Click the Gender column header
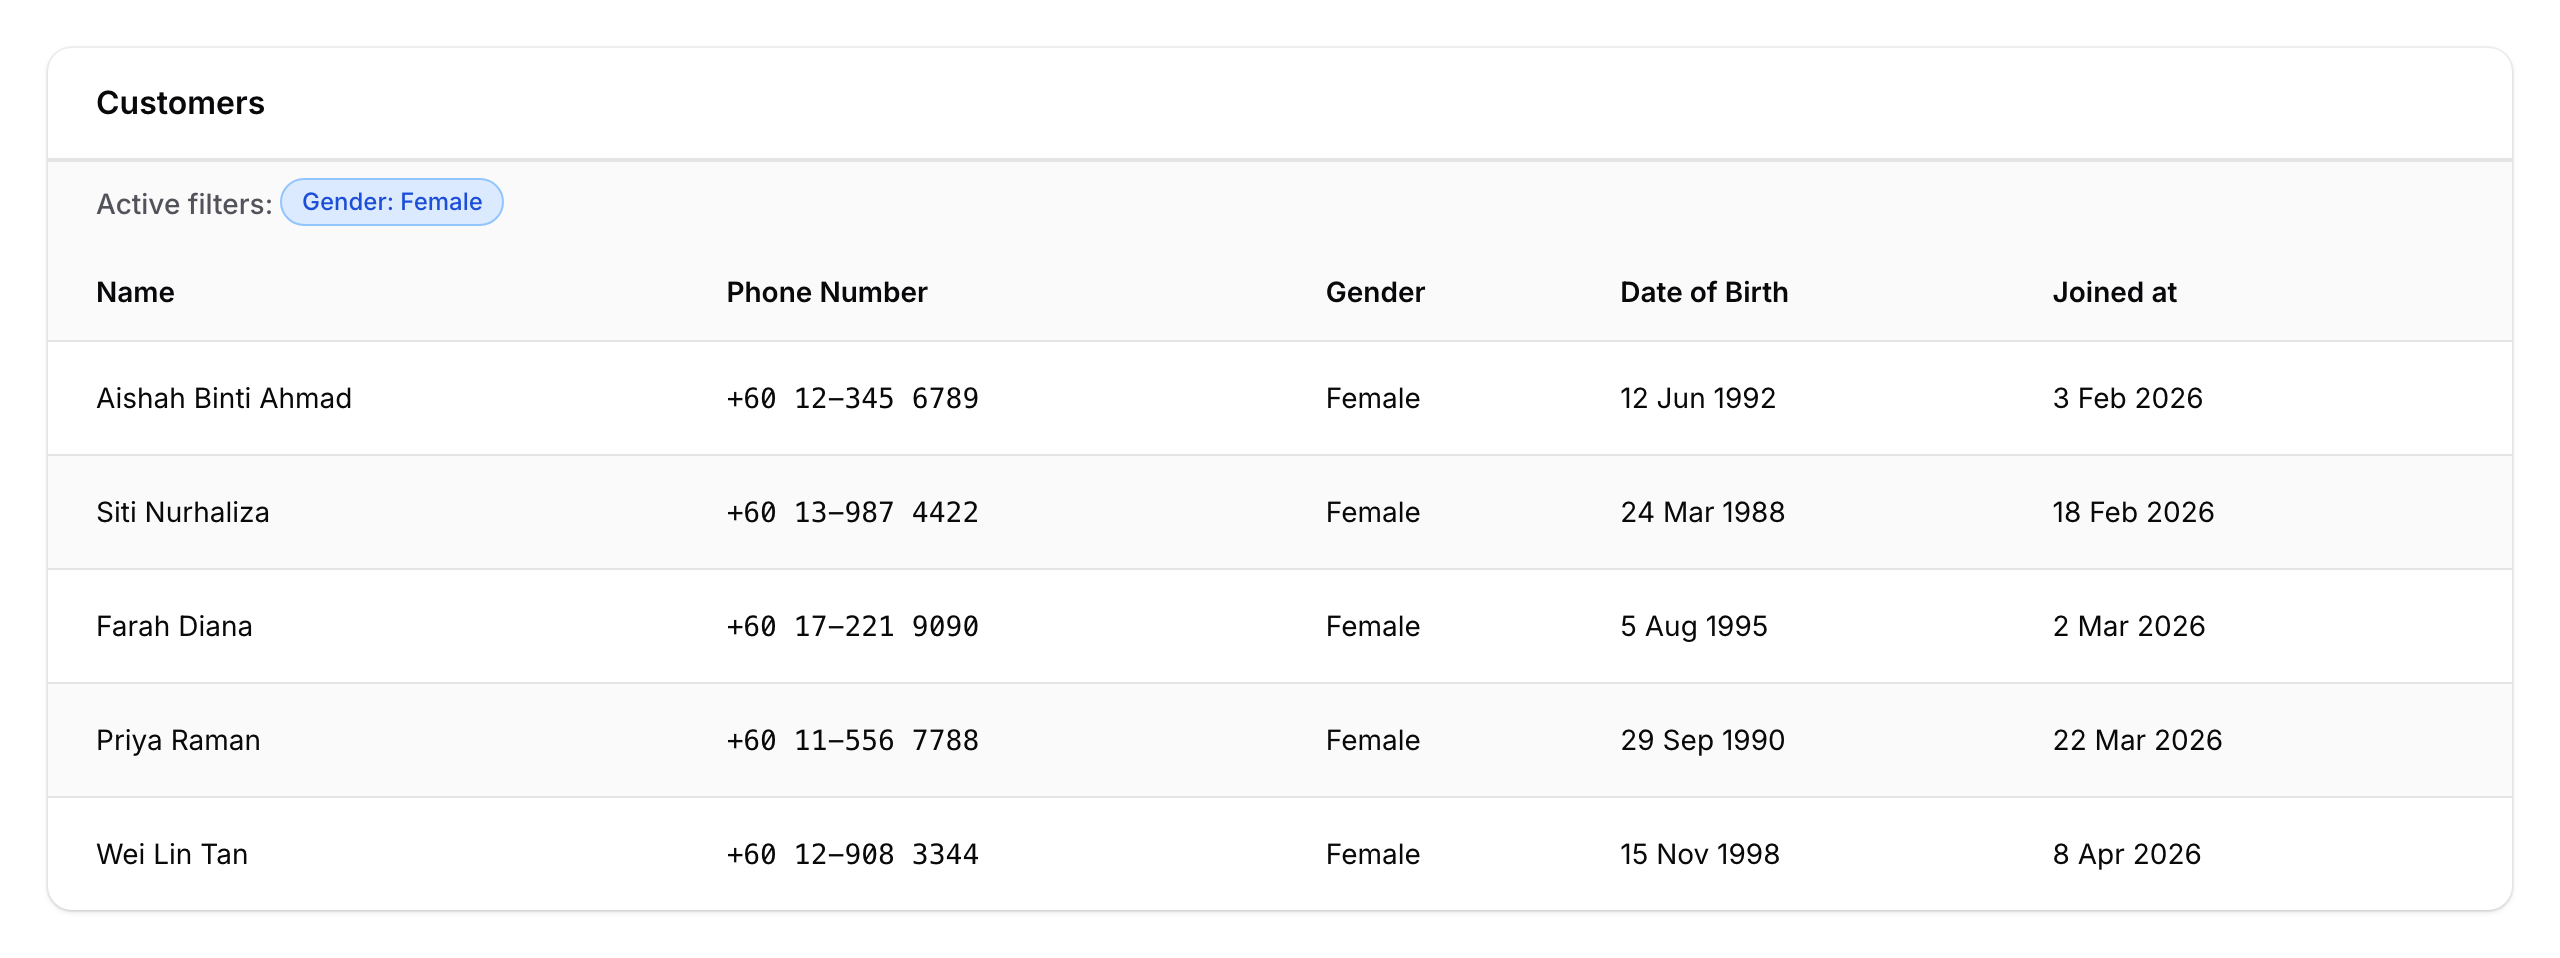This screenshot has height=958, width=2560. 1375,292
